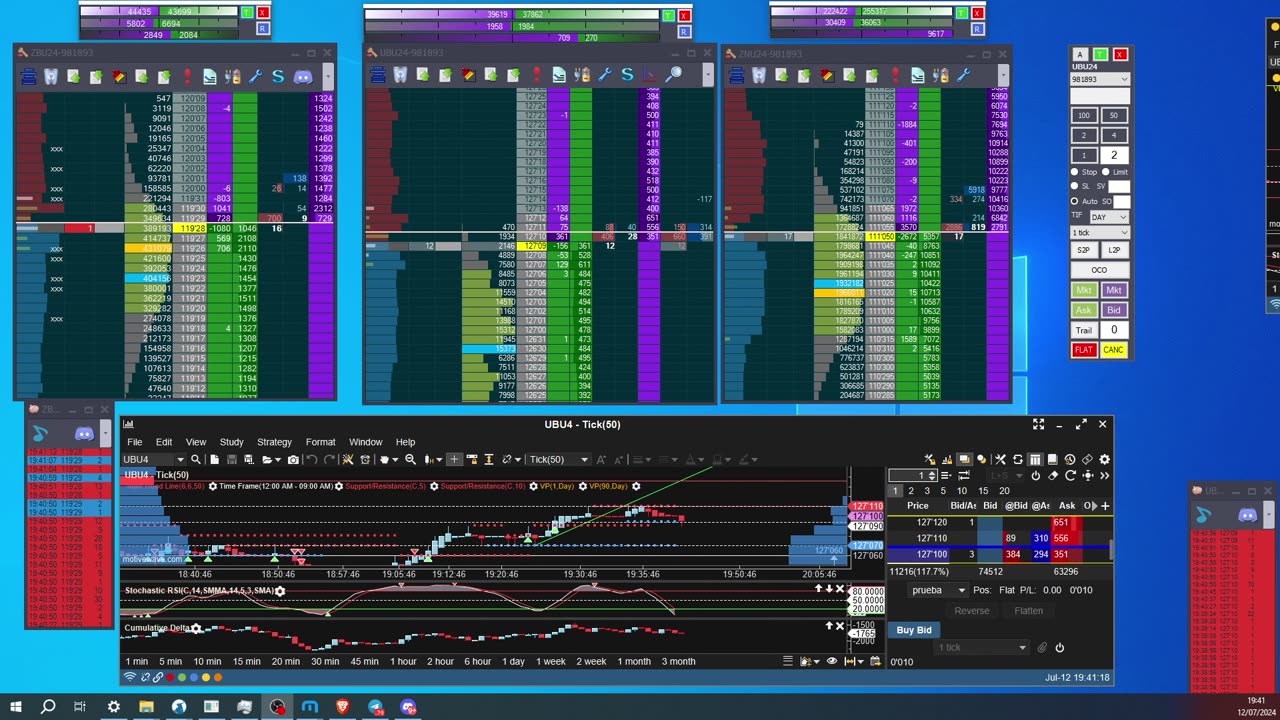Select the Stop radio button

(1075, 172)
